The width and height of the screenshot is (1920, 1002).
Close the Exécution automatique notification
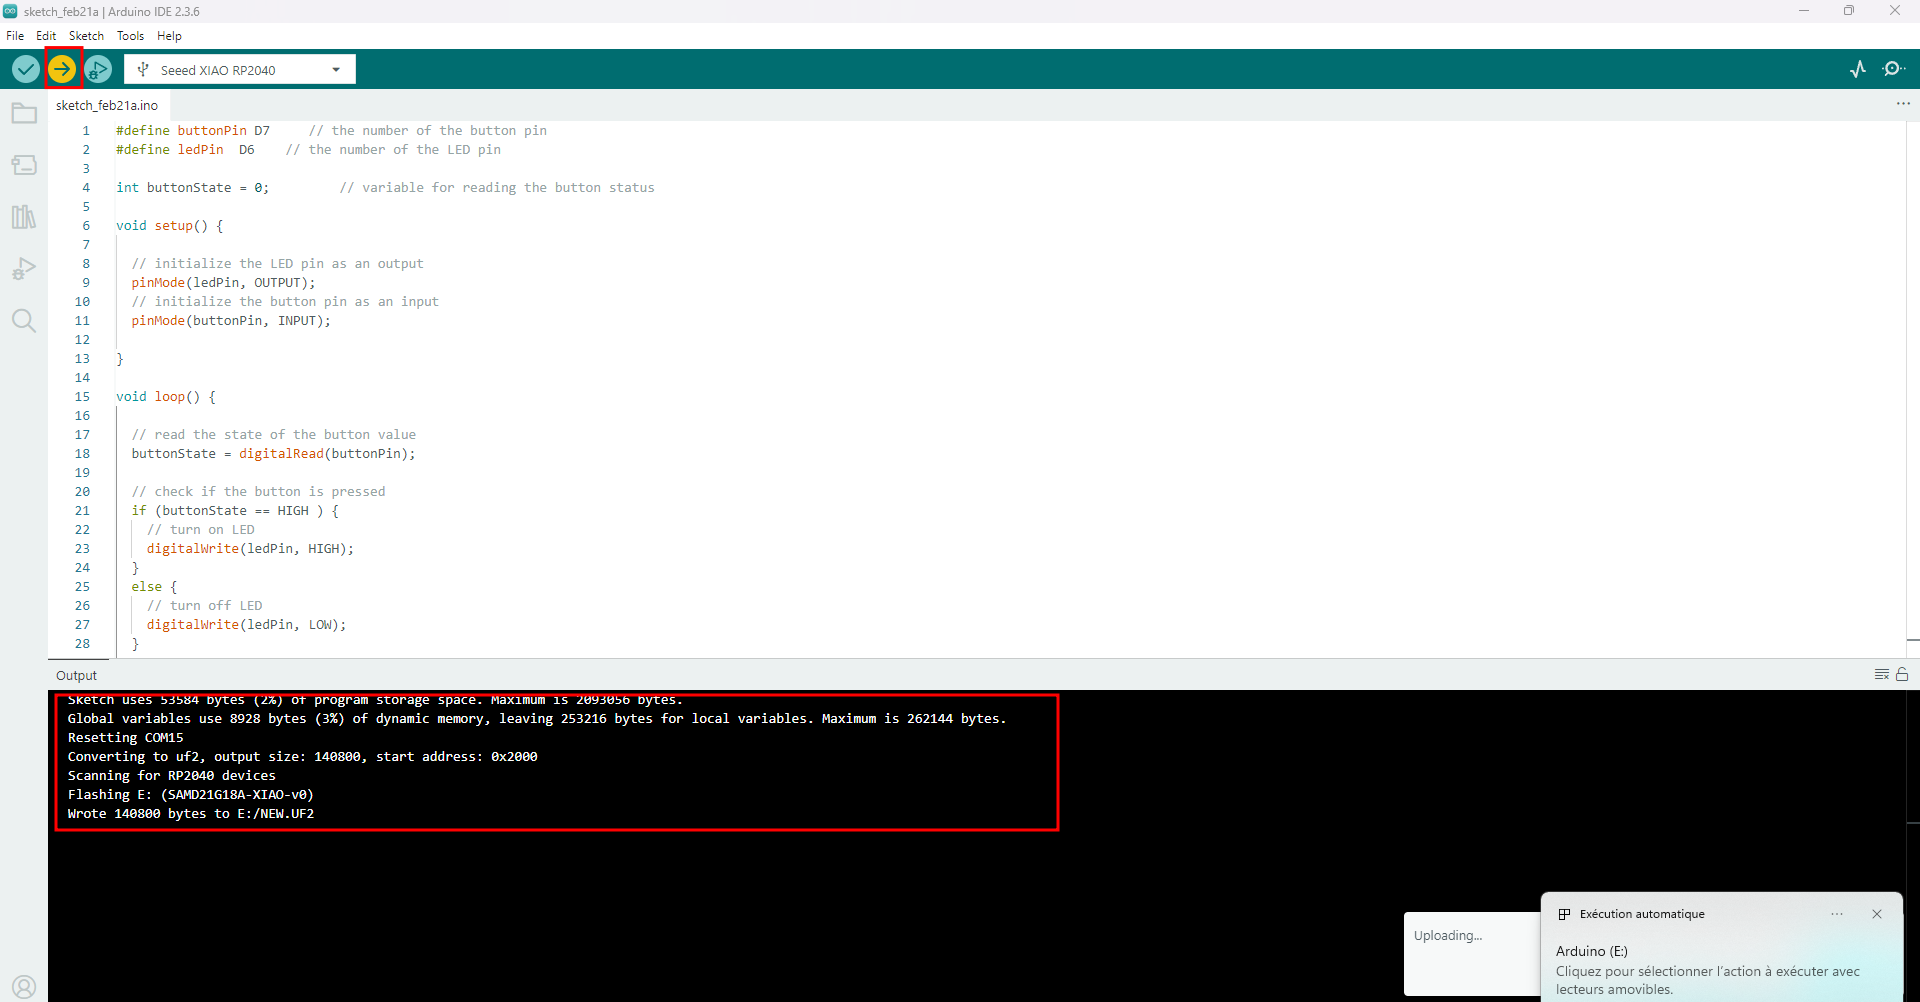[1877, 914]
